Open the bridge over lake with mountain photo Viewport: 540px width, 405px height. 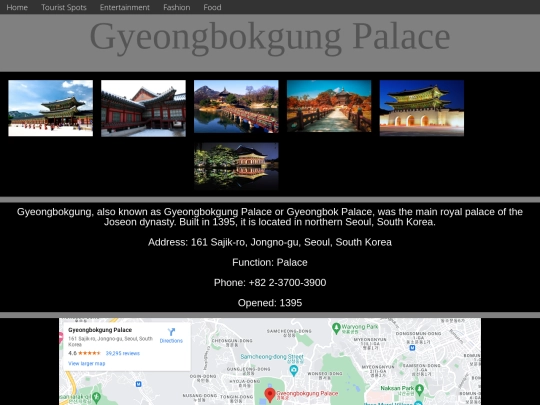pos(236,106)
